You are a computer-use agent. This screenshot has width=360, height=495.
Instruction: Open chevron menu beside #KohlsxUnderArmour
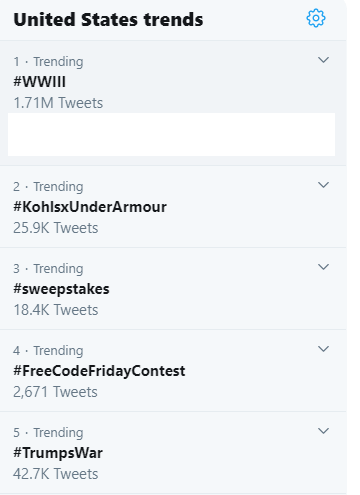(323, 185)
